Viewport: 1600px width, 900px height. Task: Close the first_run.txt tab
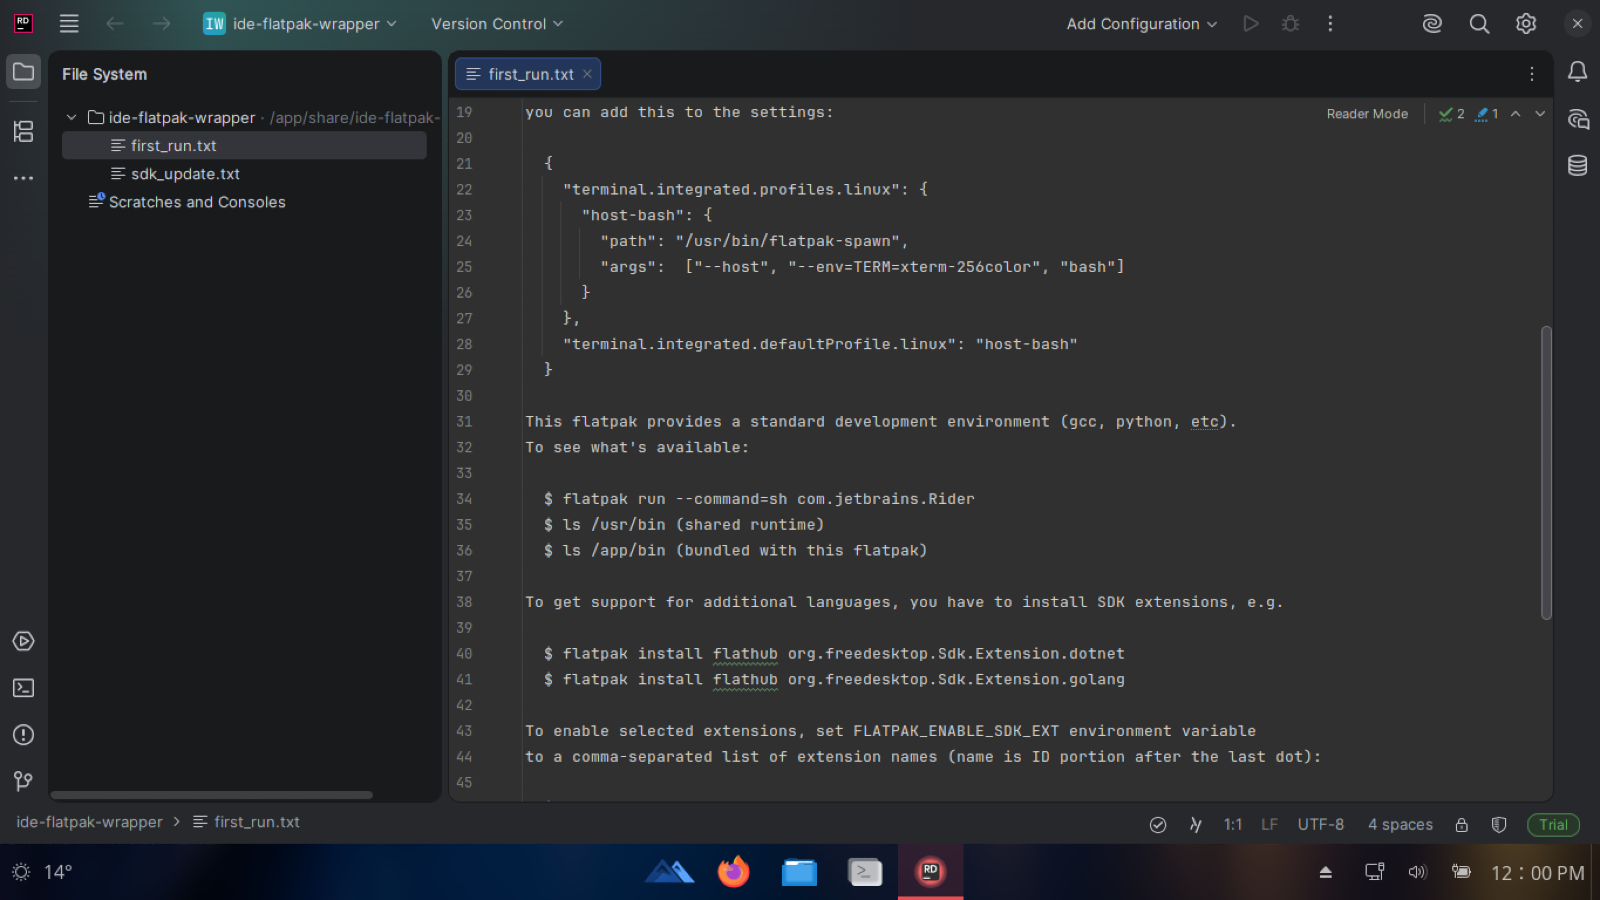tap(587, 74)
